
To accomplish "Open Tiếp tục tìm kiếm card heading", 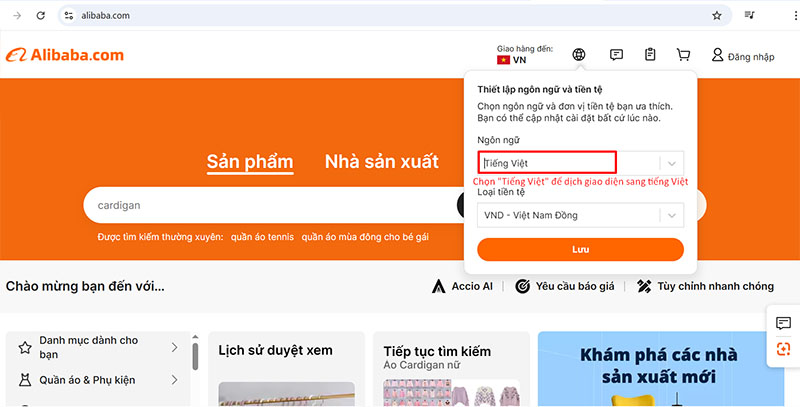I will (437, 351).
